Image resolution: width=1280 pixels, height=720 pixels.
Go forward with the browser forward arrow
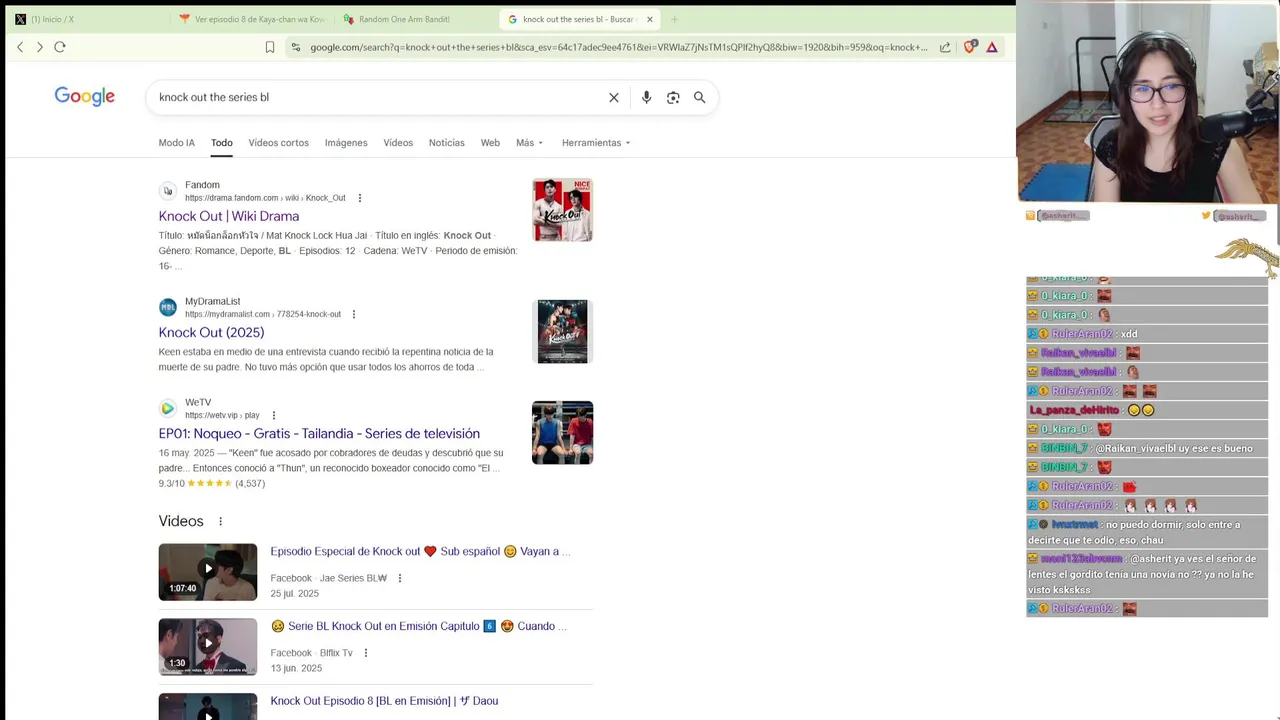pyautogui.click(x=40, y=47)
